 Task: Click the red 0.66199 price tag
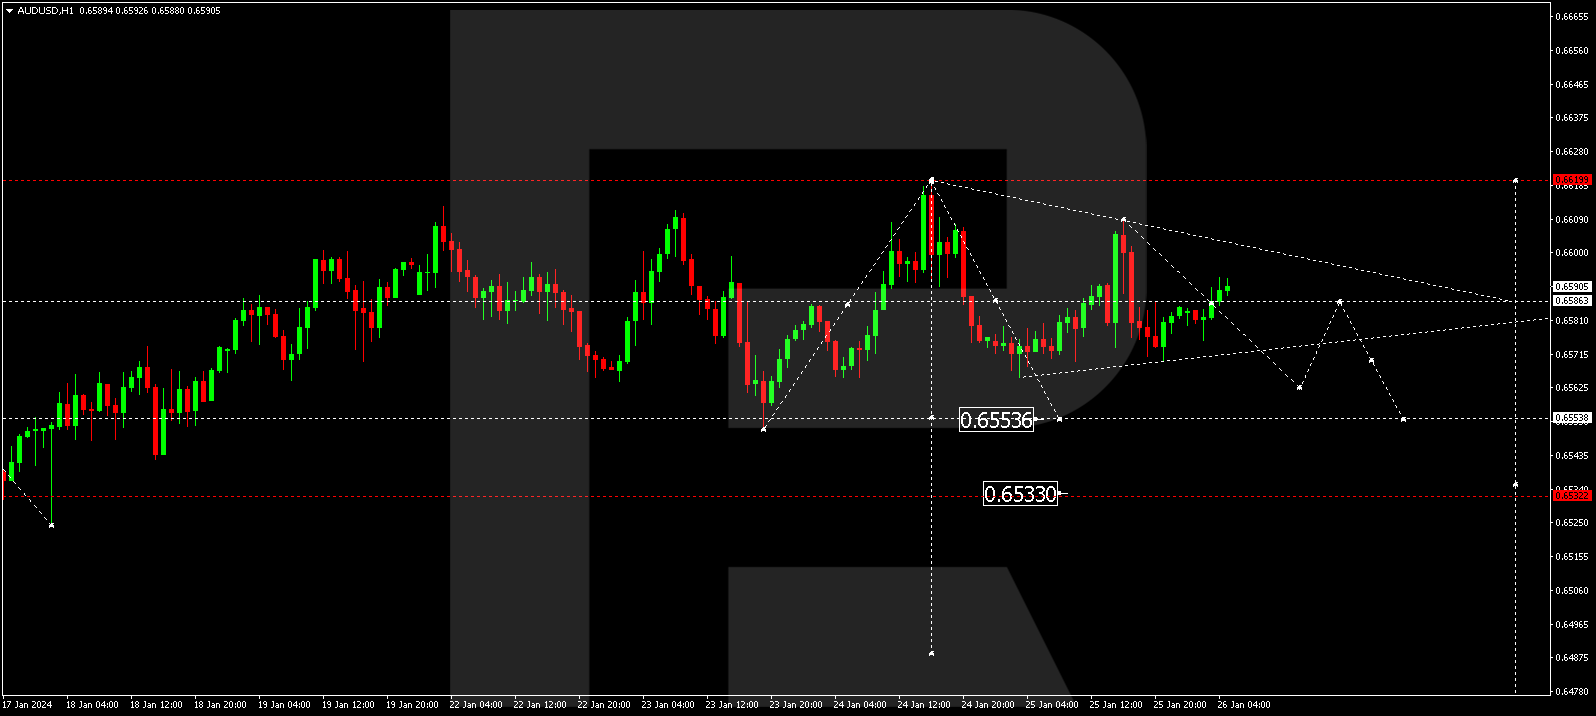(1572, 181)
